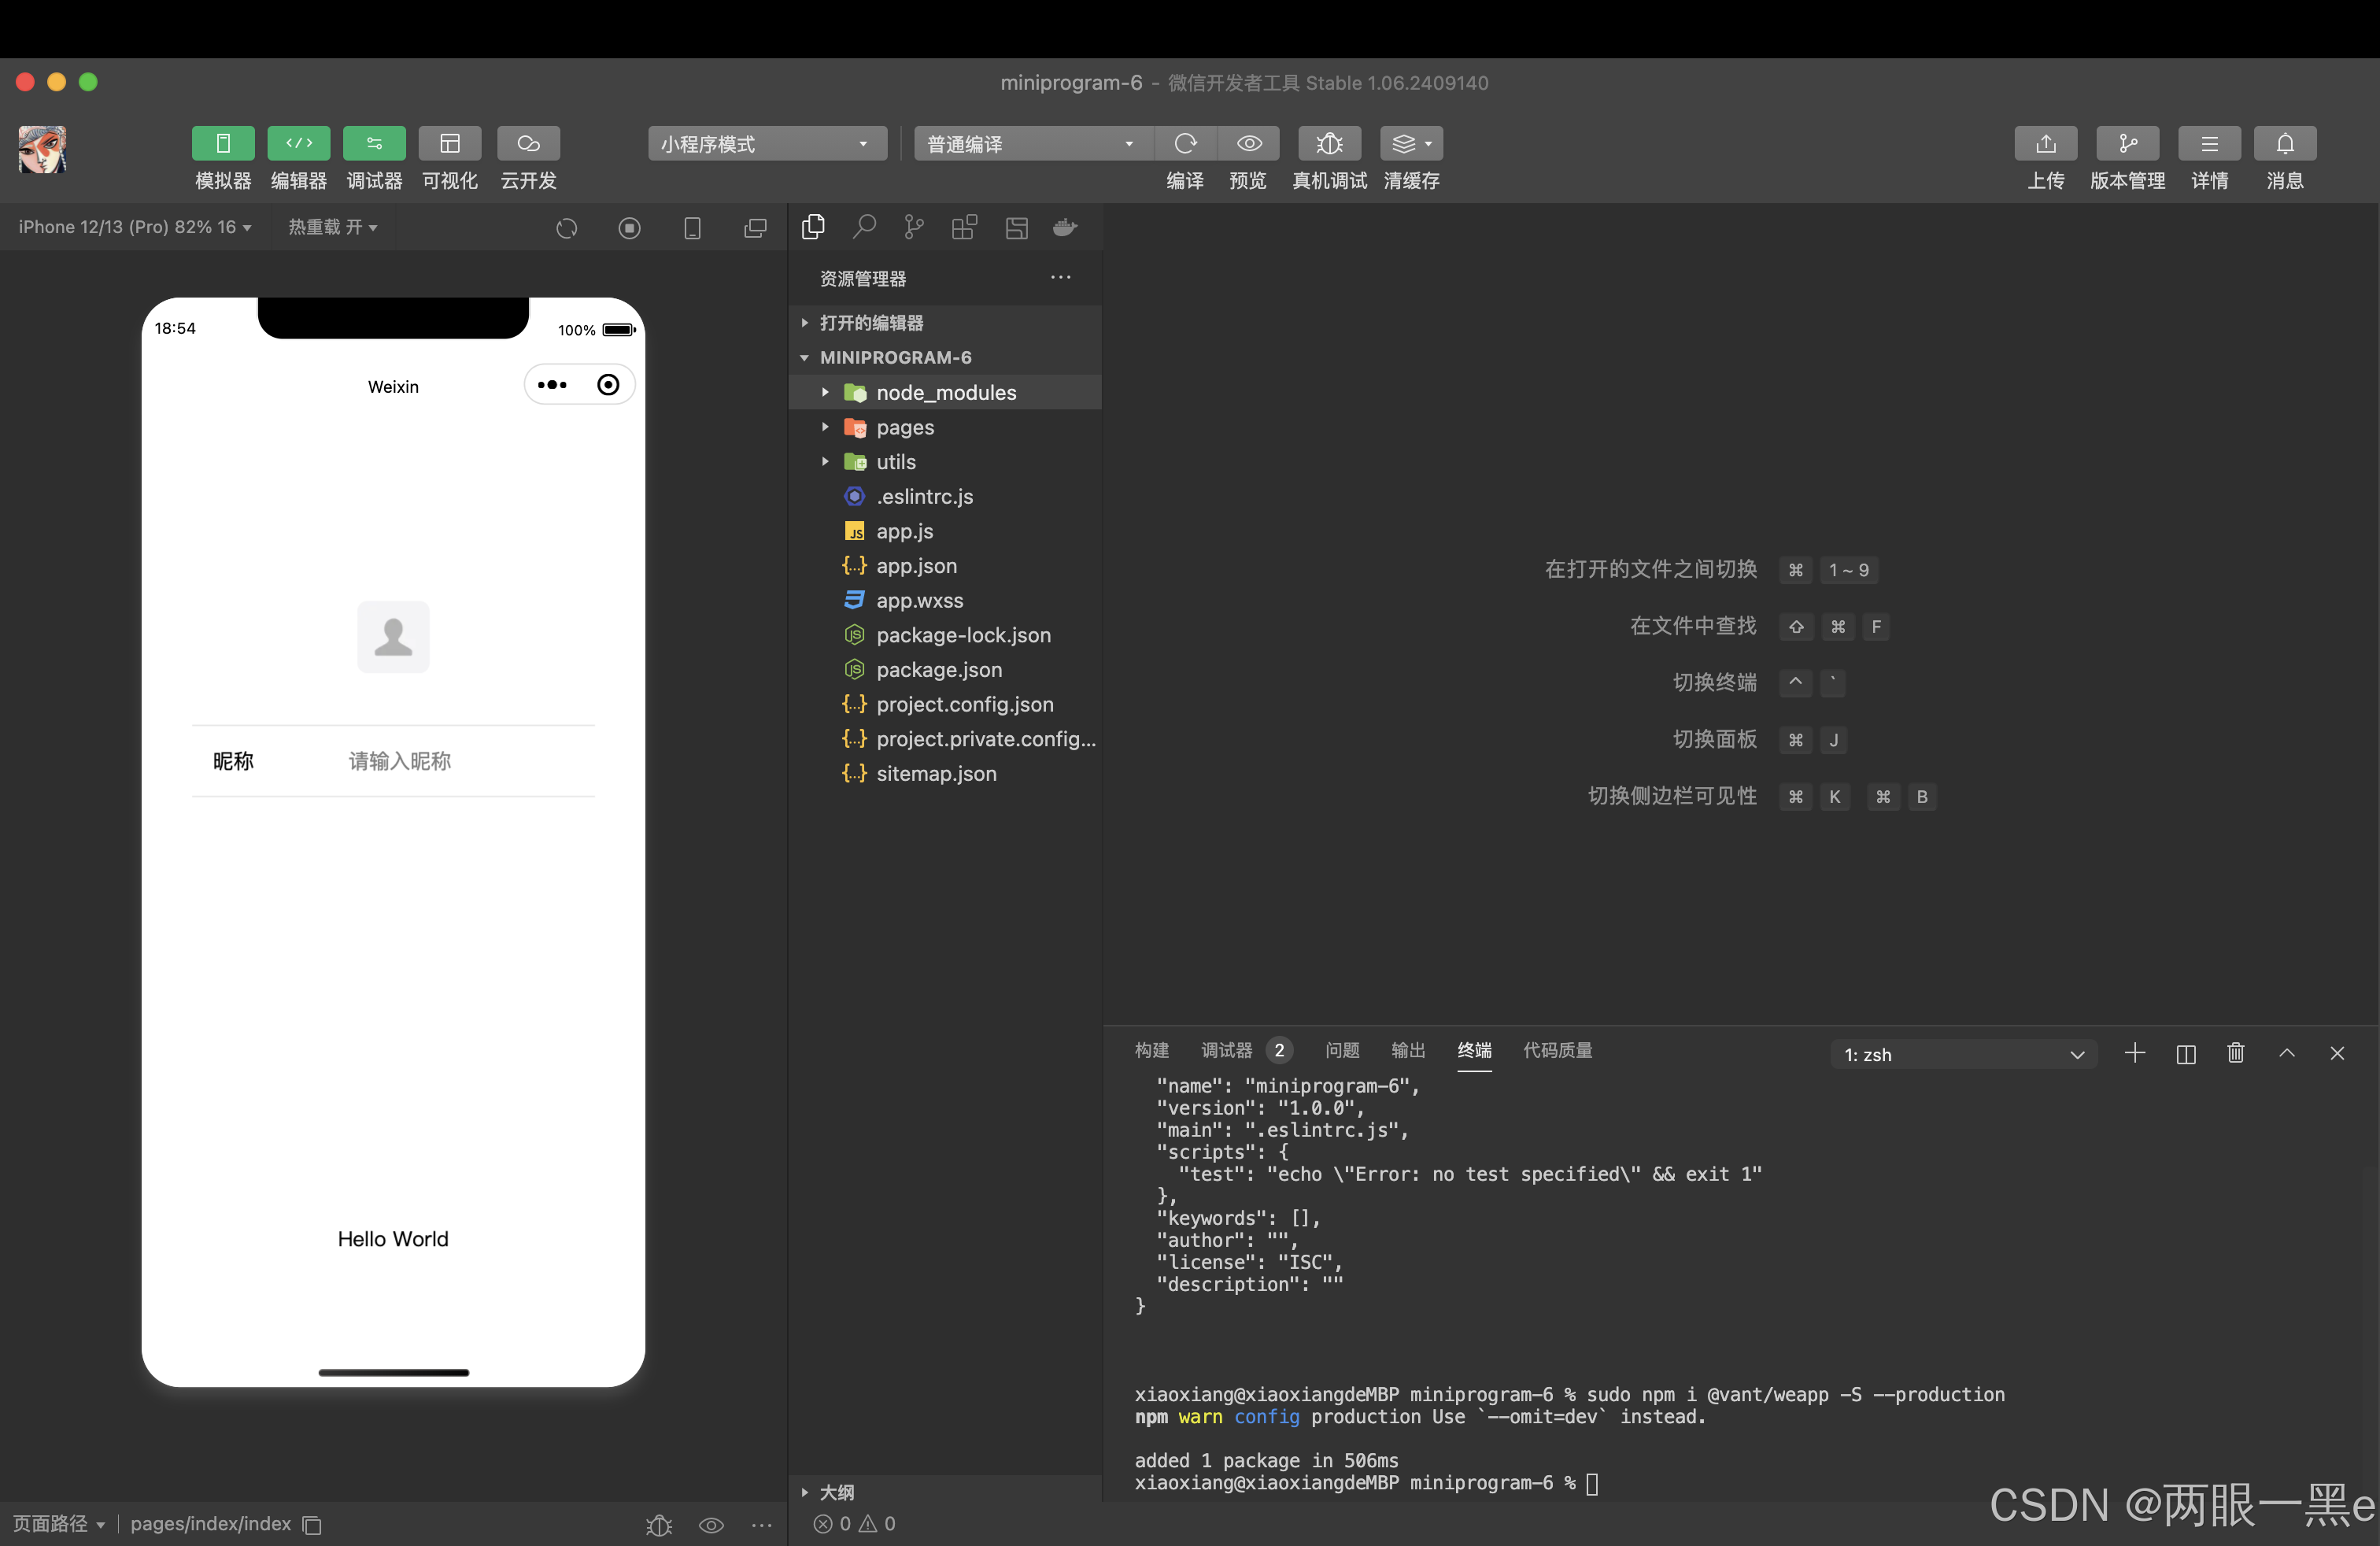Split the terminal panel
The width and height of the screenshot is (2380, 1546).
tap(2185, 1053)
